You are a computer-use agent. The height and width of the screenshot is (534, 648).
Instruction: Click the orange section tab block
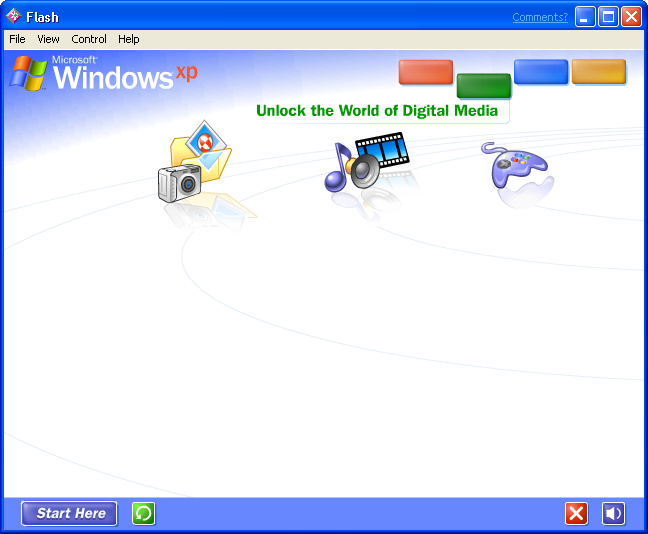599,72
